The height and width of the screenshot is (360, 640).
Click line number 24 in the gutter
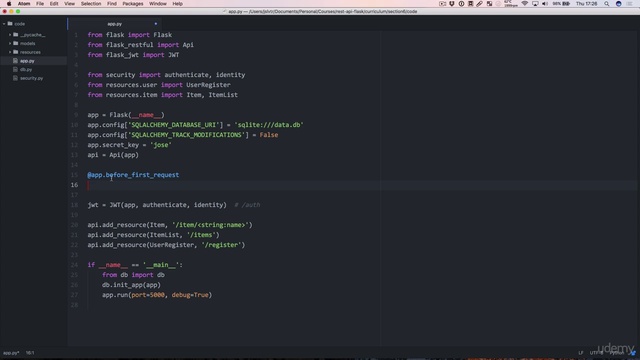[74, 265]
